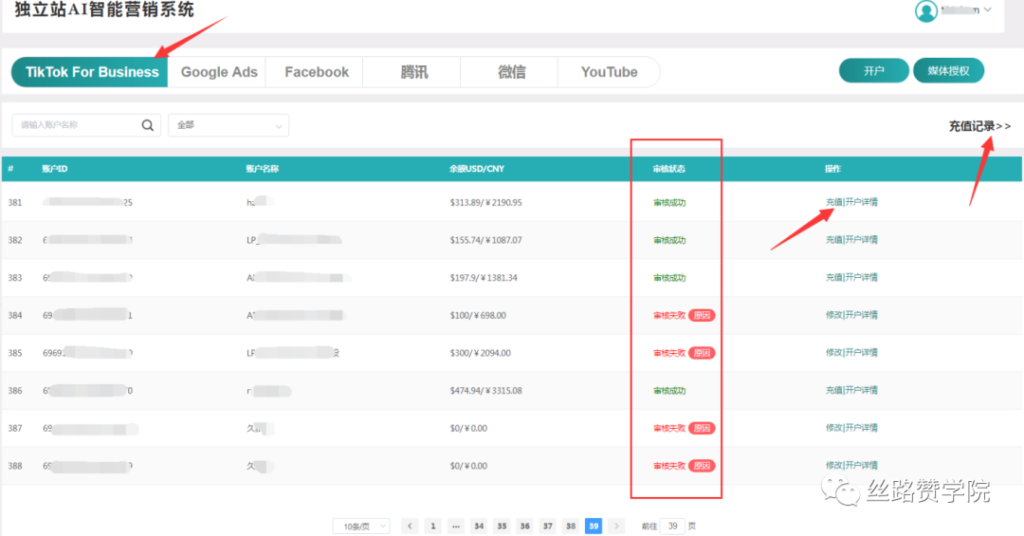Click the 审核成功 status in row 386
This screenshot has width=1024, height=536.
point(669,391)
